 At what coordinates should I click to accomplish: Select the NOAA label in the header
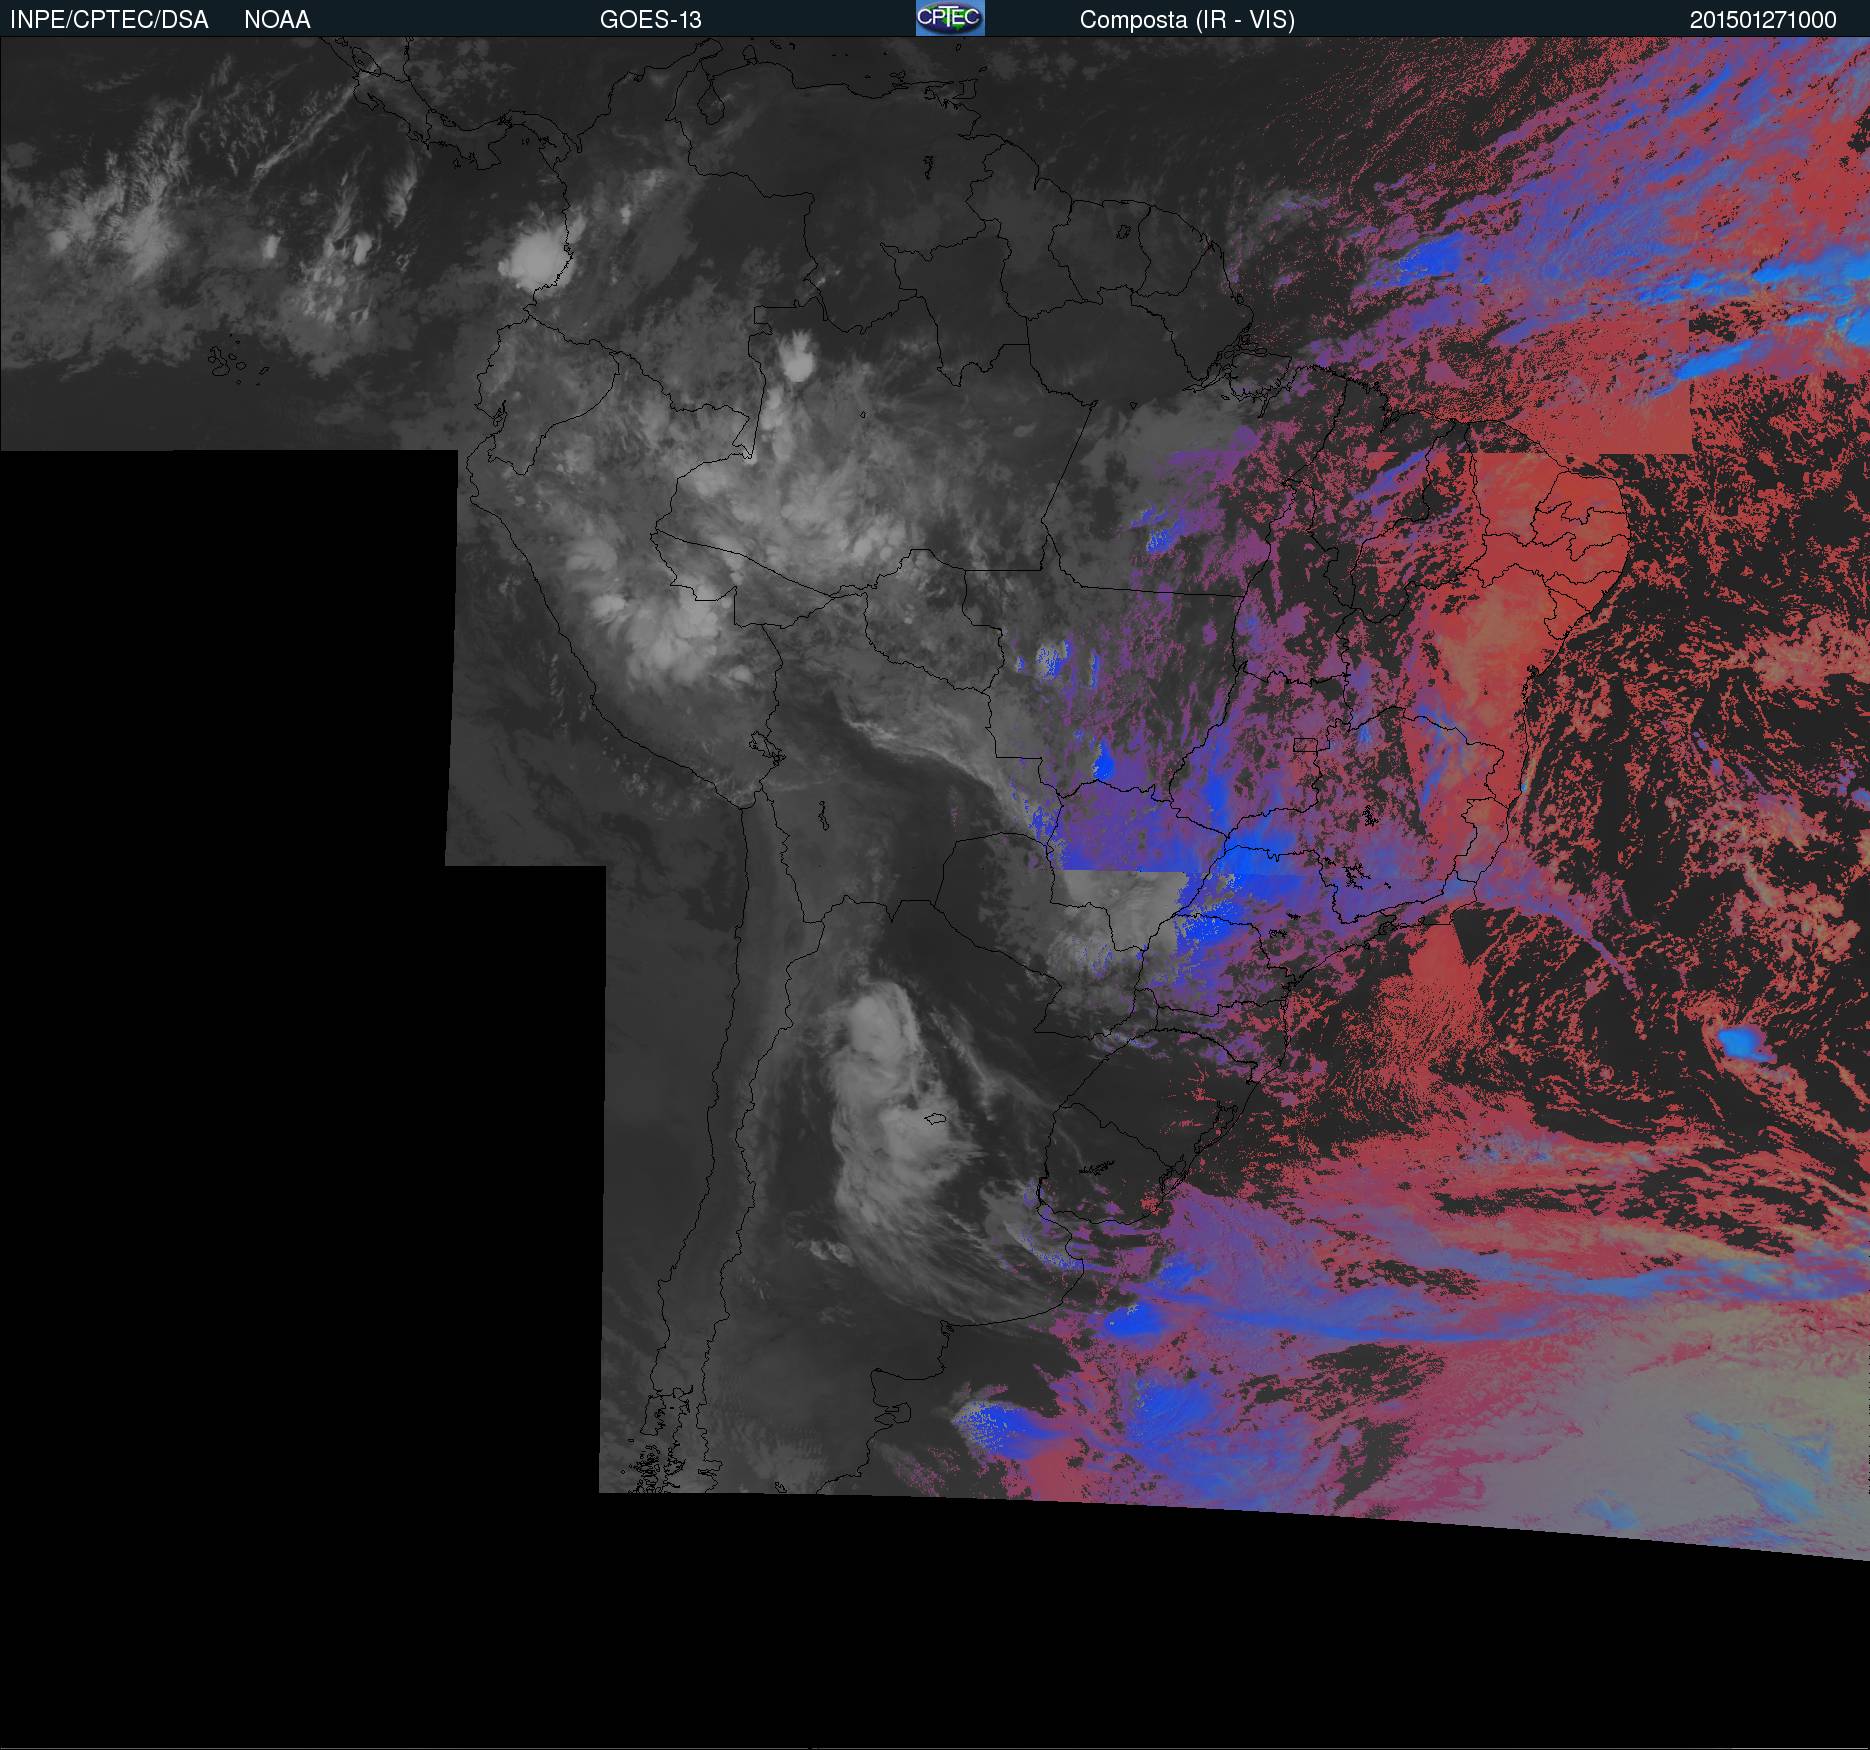[277, 20]
